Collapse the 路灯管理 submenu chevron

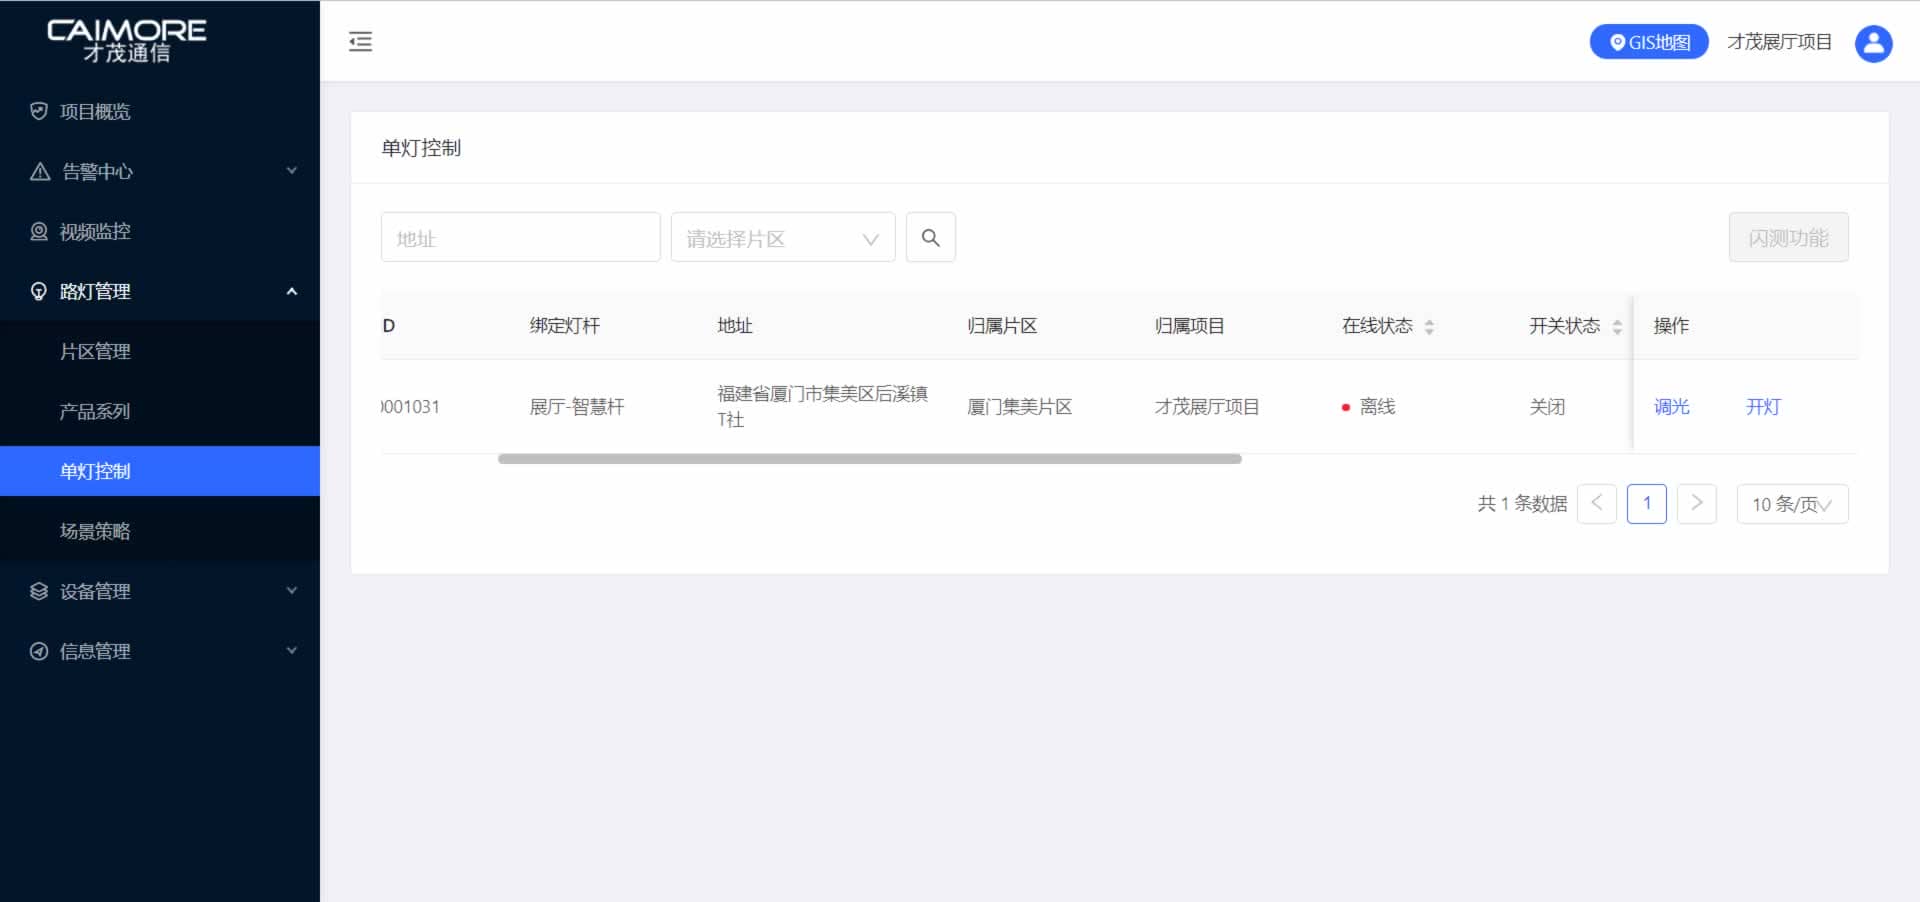click(x=291, y=291)
